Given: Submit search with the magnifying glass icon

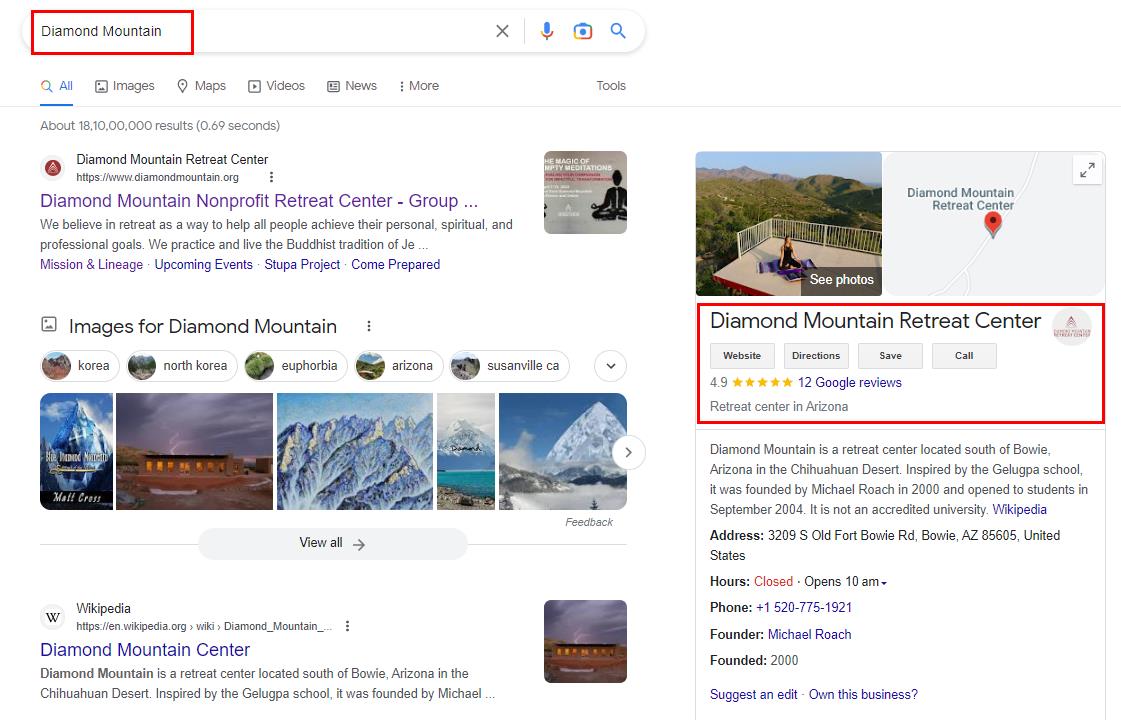Looking at the screenshot, I should tap(618, 31).
